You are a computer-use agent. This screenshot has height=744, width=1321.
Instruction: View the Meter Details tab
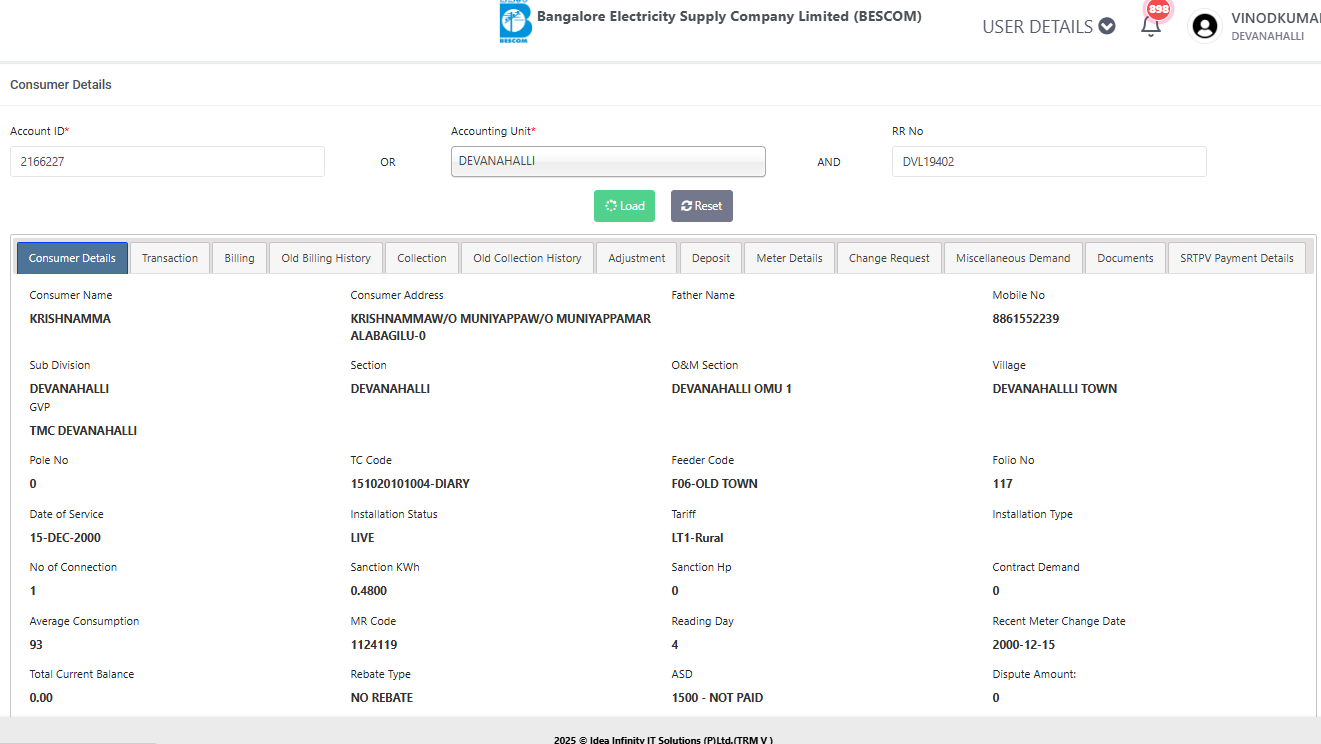[789, 258]
